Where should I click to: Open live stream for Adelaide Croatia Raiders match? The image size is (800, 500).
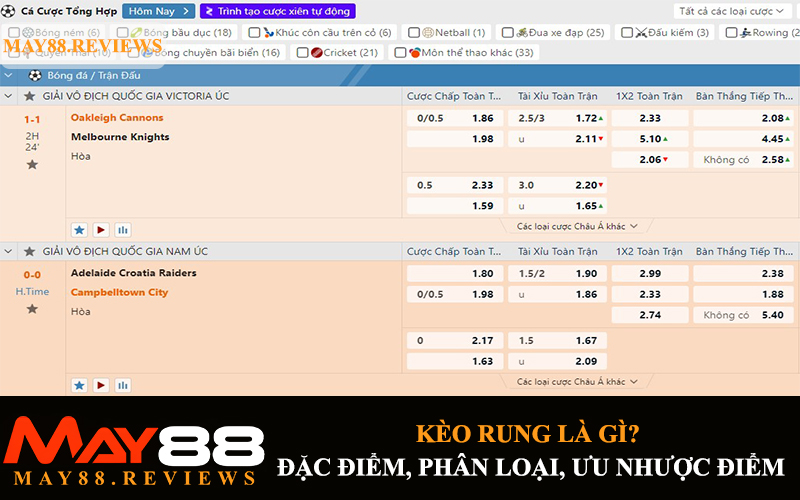(x=101, y=385)
